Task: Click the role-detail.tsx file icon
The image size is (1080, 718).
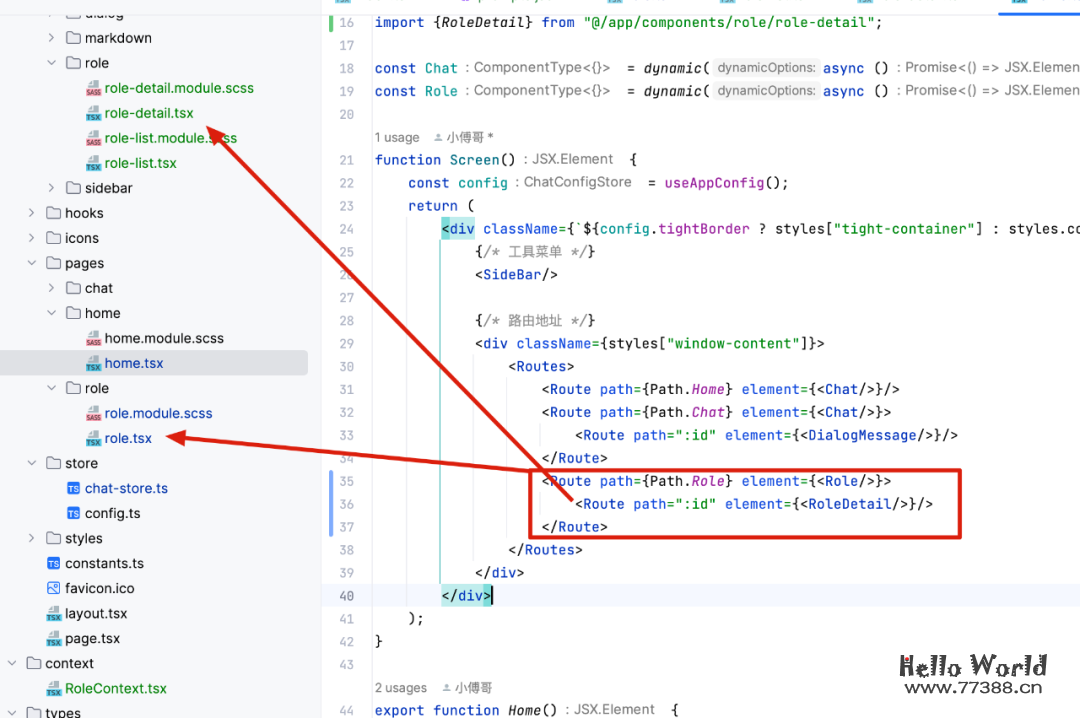Action: point(93,114)
